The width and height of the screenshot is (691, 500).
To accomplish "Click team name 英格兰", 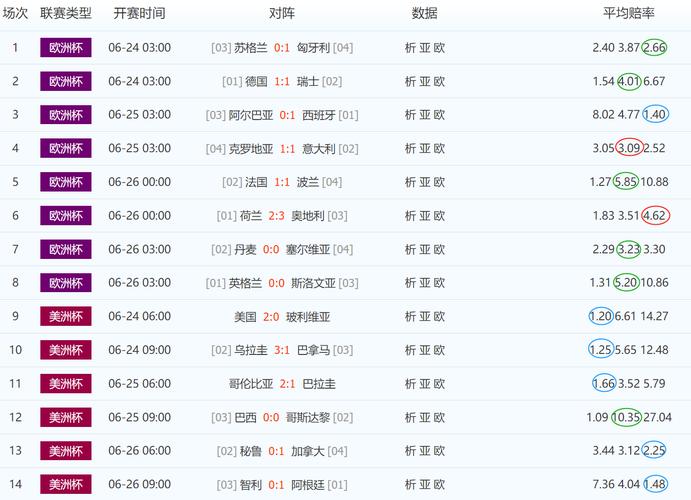I will click(245, 283).
